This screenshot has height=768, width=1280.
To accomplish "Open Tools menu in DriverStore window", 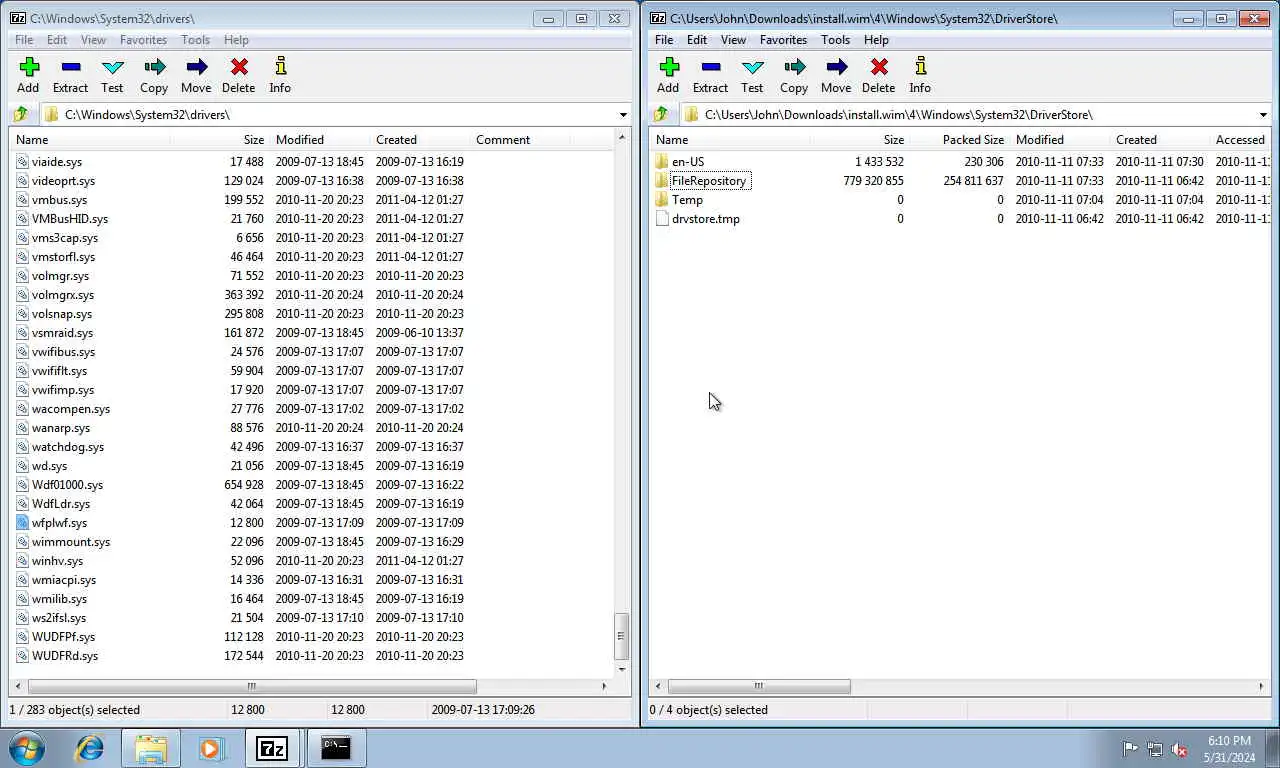I will (835, 40).
